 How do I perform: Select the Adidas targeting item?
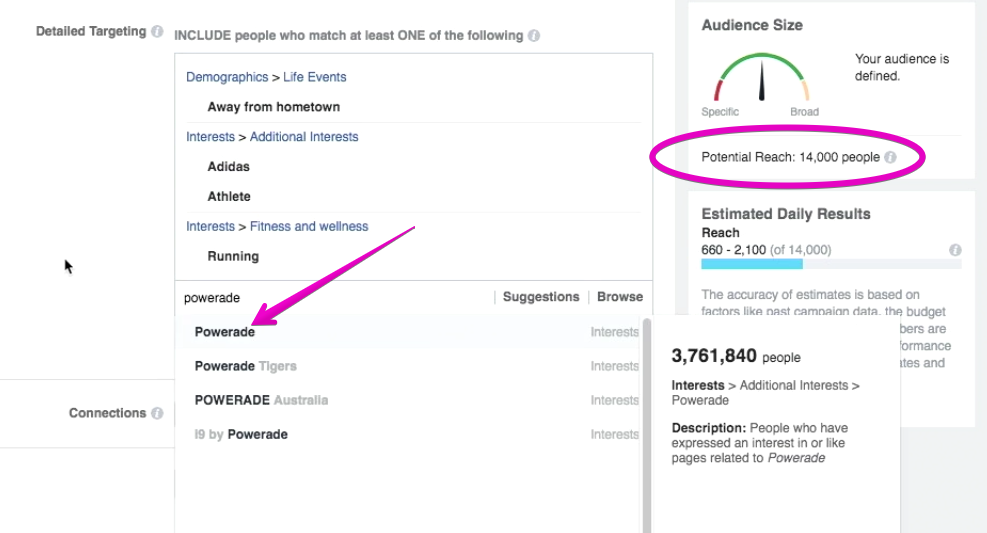coord(228,167)
